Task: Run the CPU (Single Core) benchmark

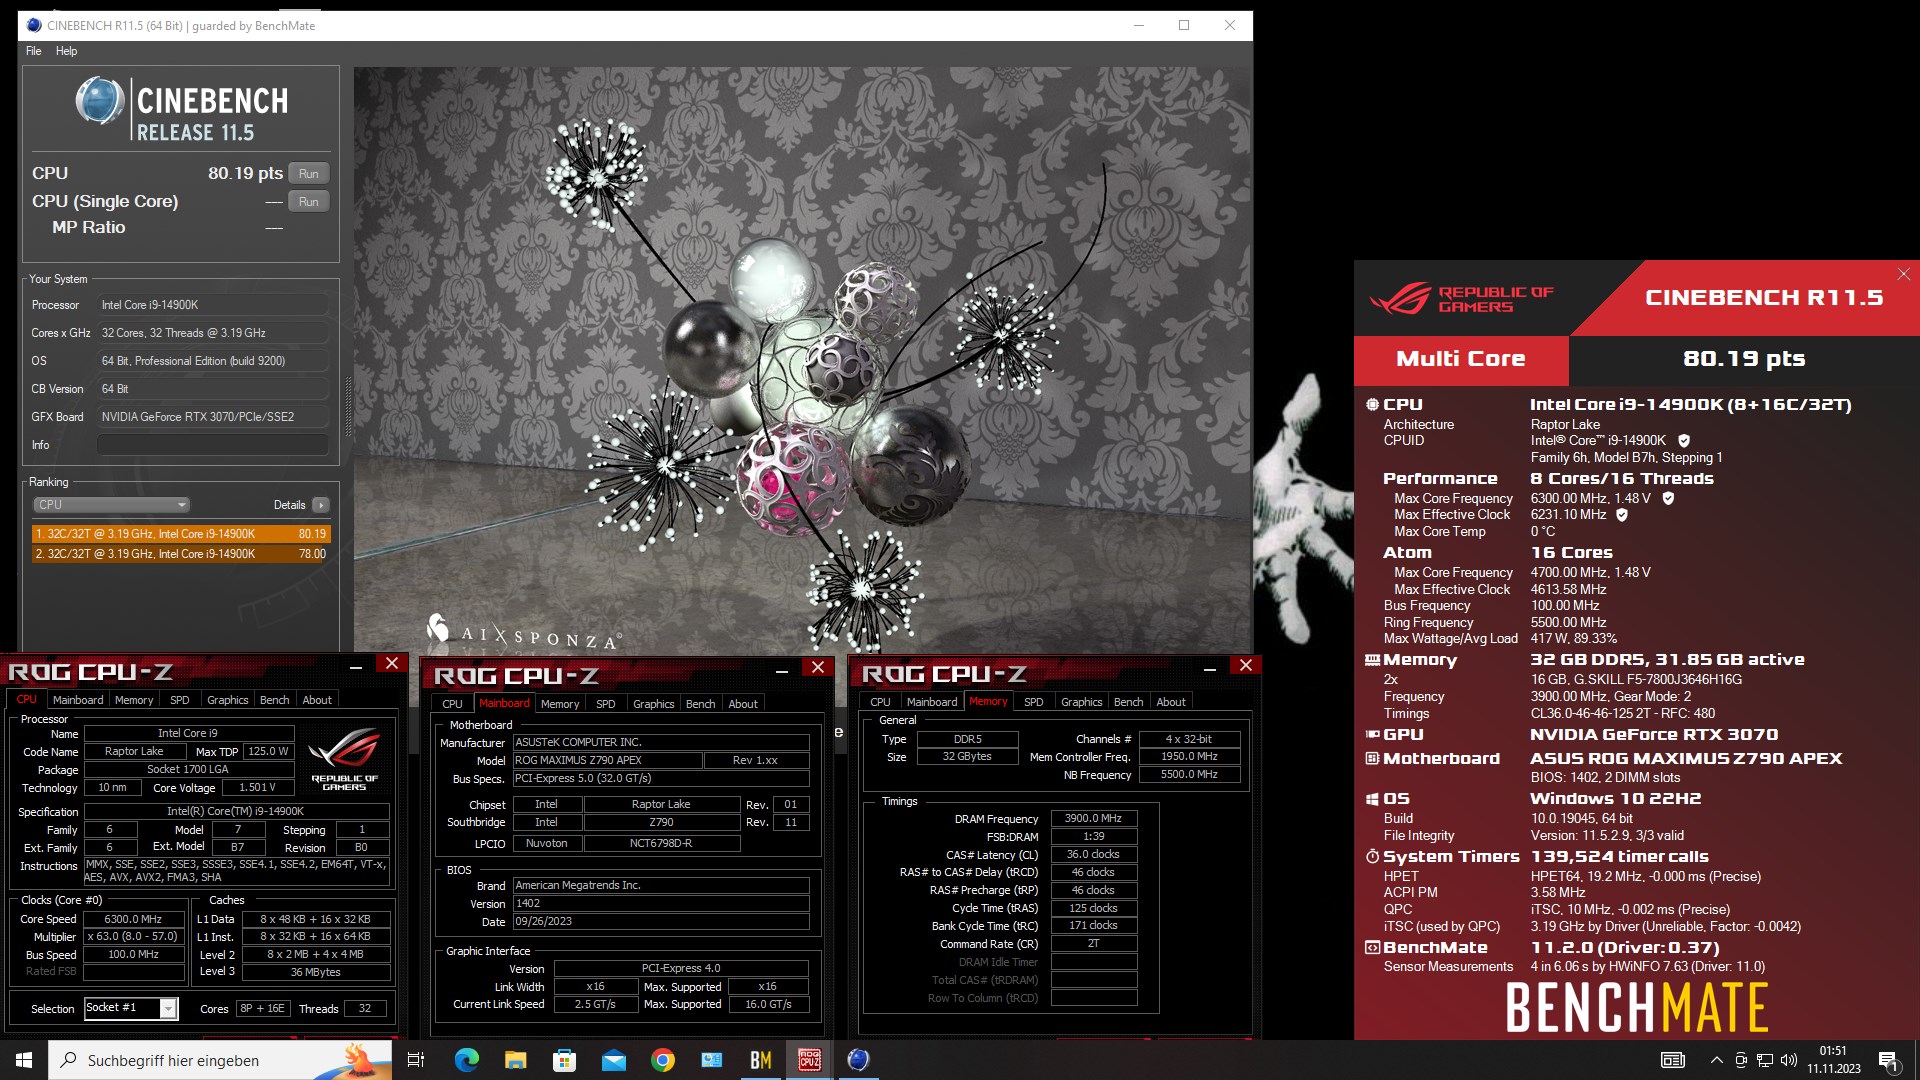Action: [x=309, y=202]
